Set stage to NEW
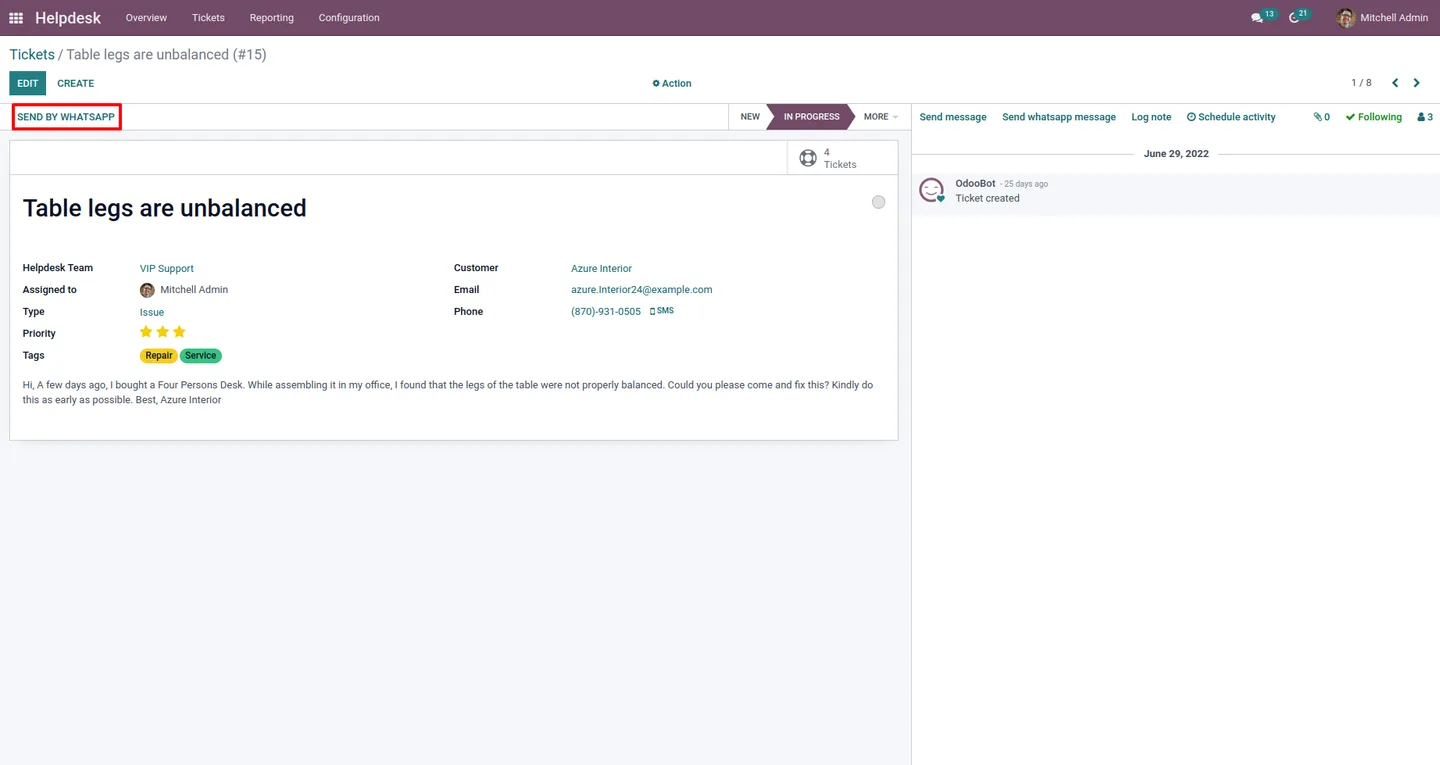 pyautogui.click(x=749, y=117)
